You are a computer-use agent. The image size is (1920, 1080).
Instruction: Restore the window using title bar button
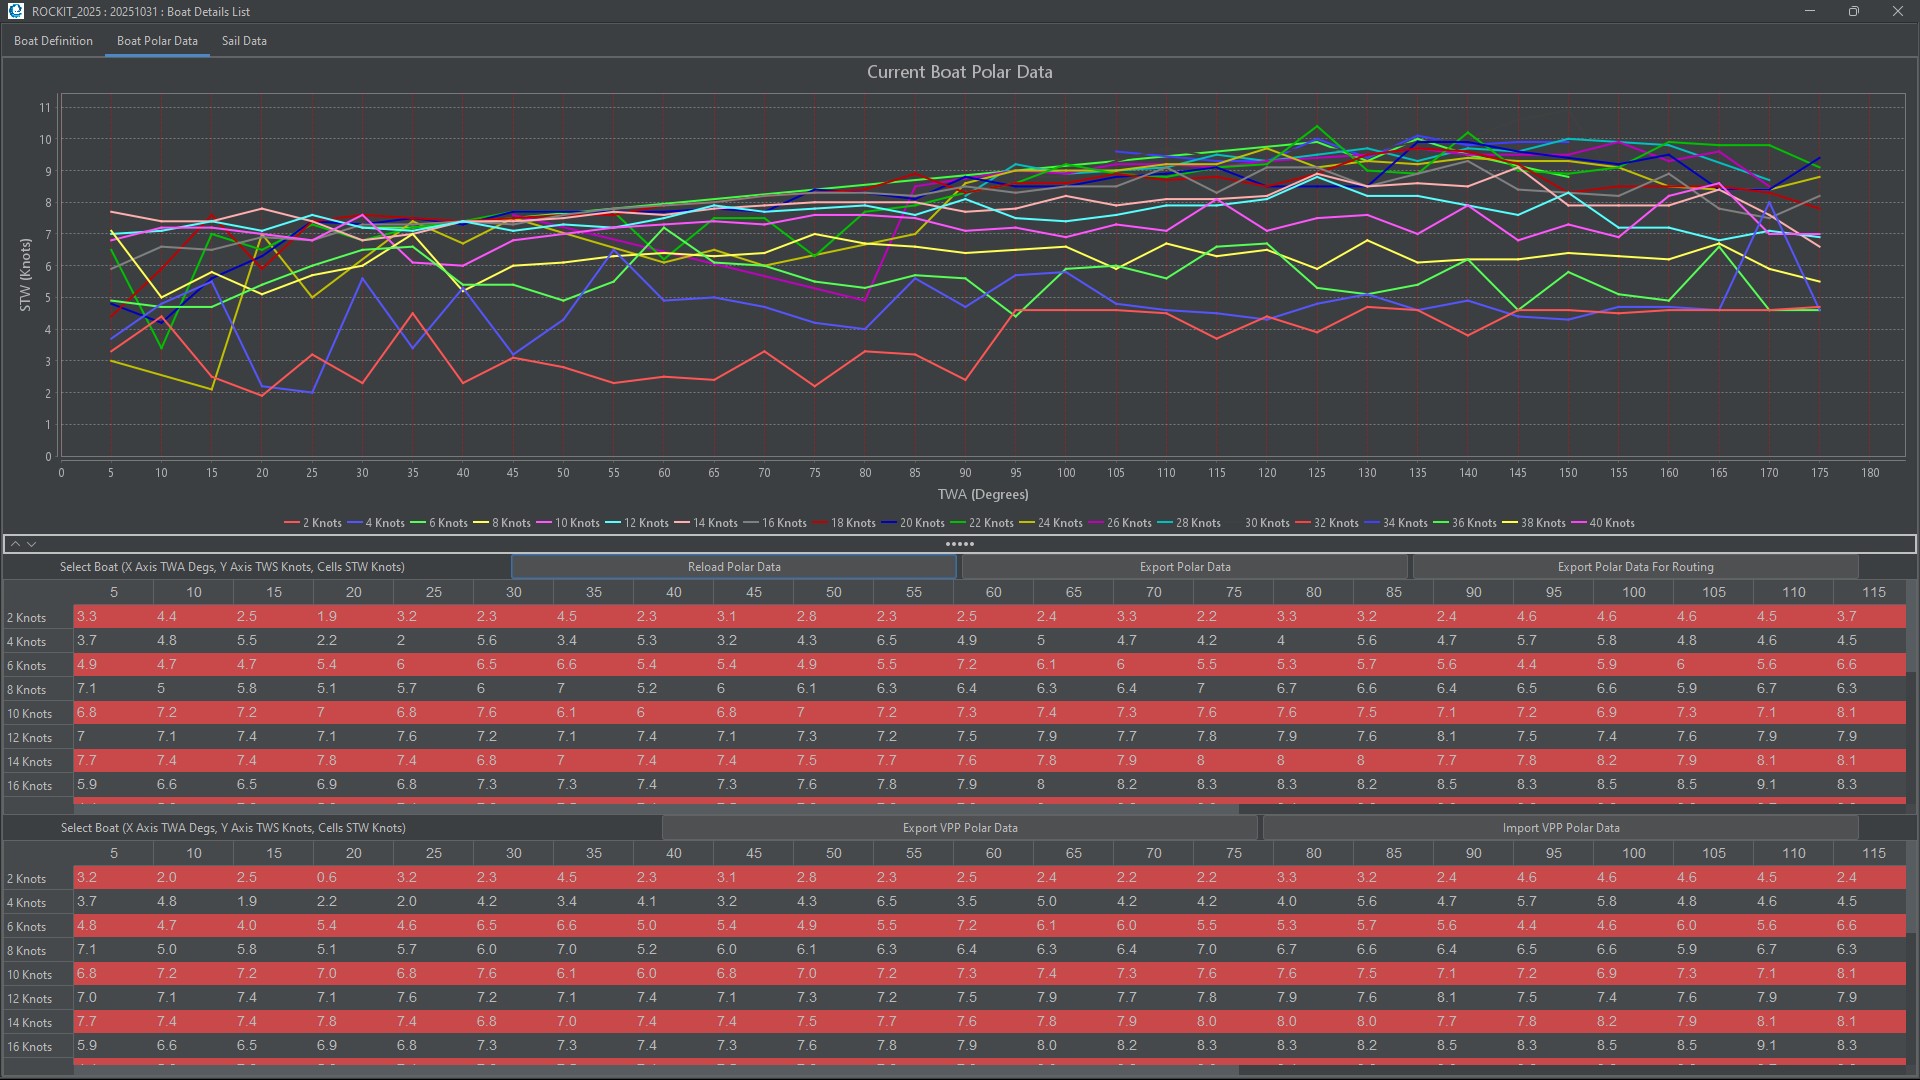coord(1853,11)
